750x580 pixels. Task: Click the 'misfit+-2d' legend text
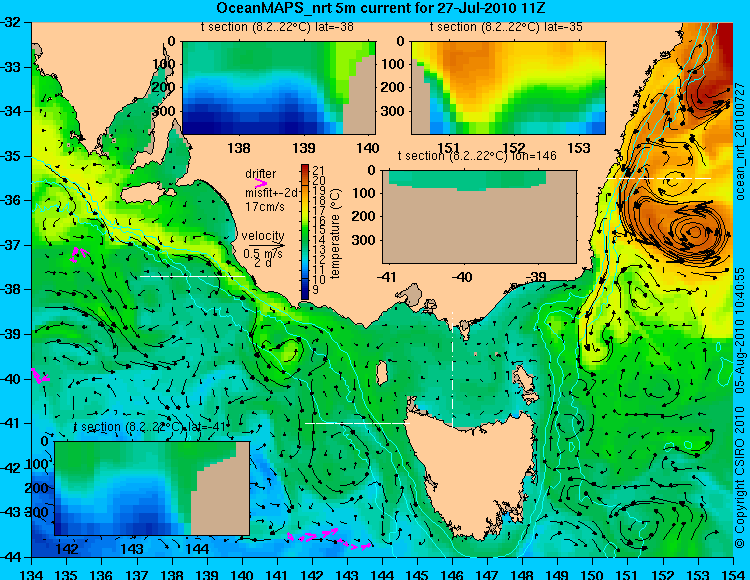271,193
